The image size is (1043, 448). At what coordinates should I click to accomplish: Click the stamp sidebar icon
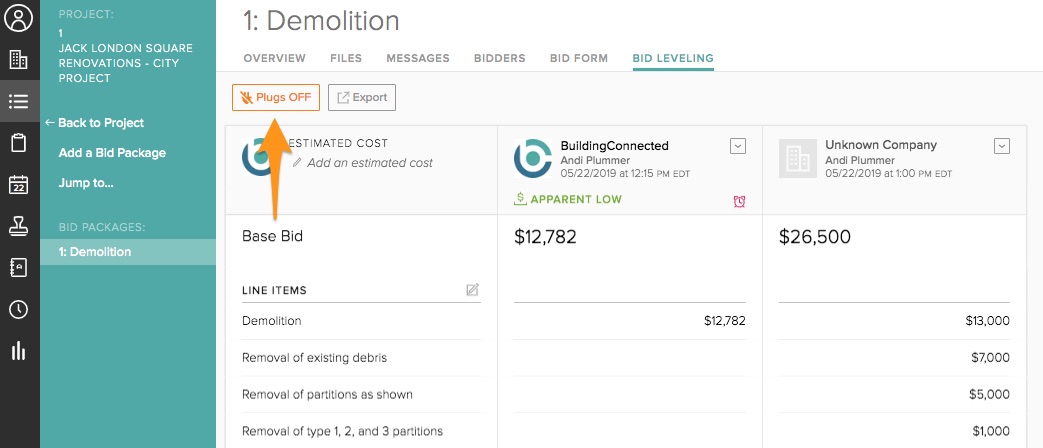click(19, 227)
